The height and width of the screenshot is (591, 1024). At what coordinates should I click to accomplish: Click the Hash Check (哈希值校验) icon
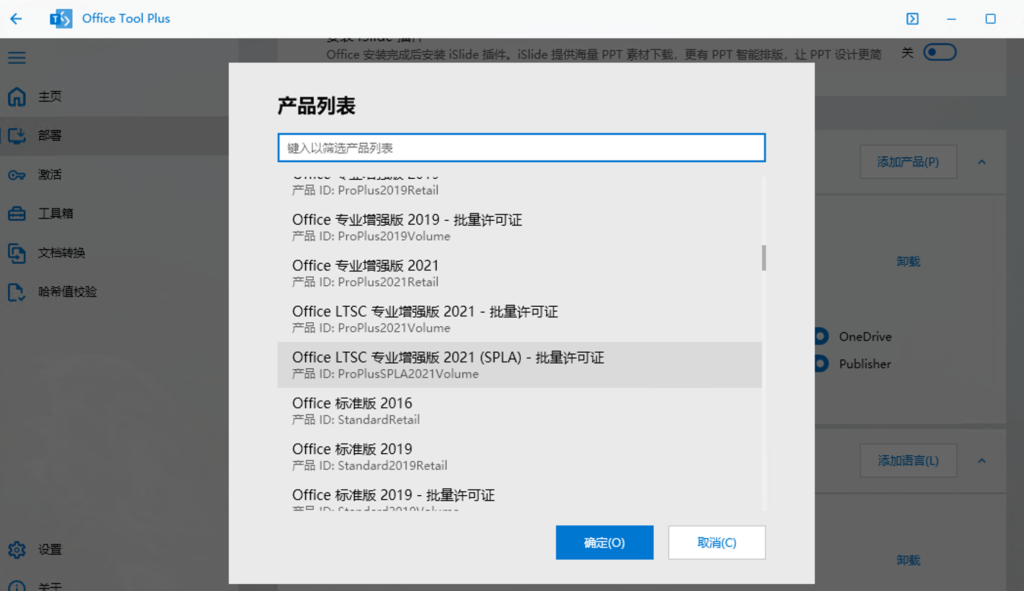[17, 292]
